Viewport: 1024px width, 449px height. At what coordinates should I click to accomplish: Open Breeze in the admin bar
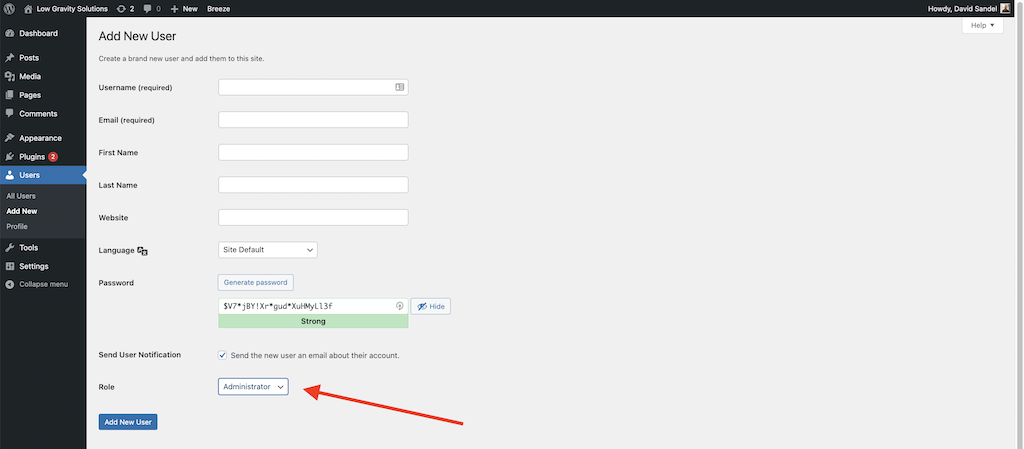pos(218,9)
